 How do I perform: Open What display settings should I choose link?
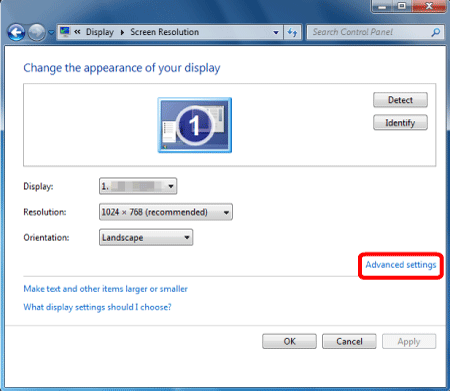[97, 307]
